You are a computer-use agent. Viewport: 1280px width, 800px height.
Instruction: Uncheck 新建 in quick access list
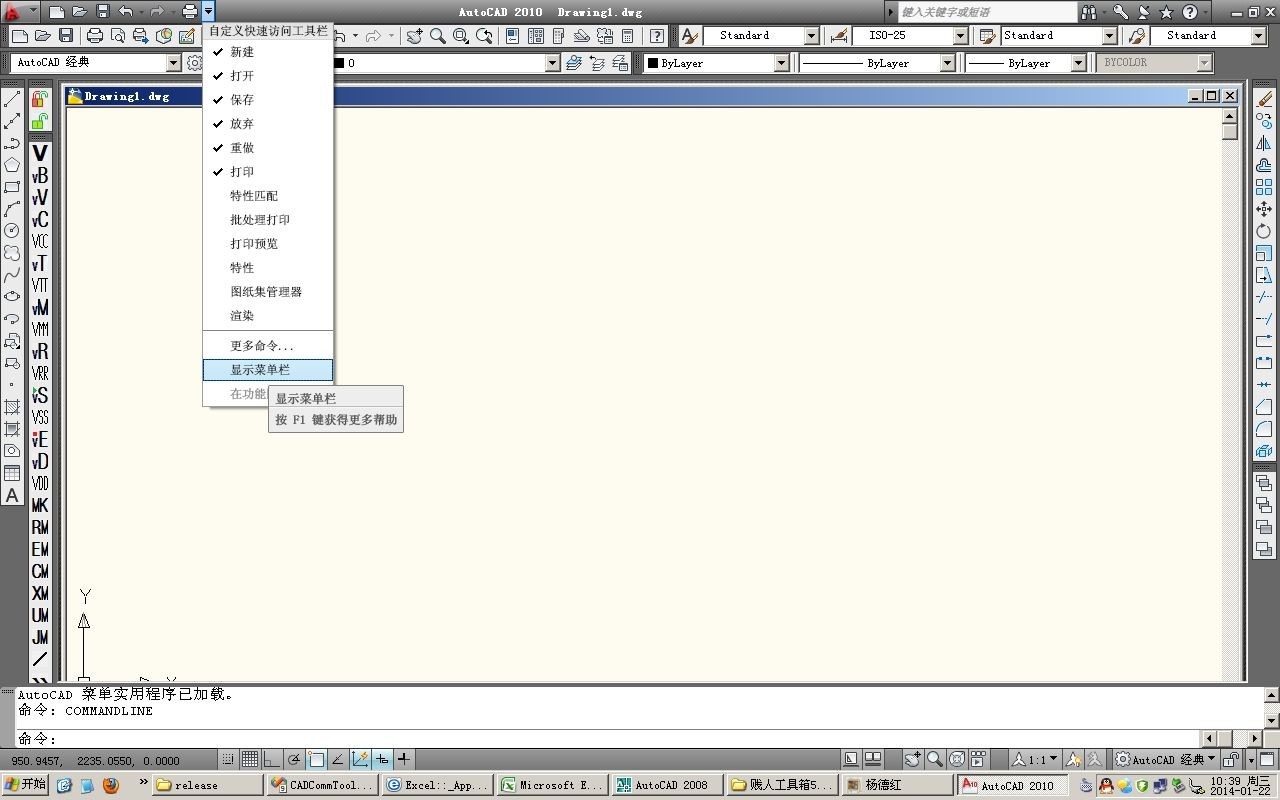pyautogui.click(x=242, y=52)
